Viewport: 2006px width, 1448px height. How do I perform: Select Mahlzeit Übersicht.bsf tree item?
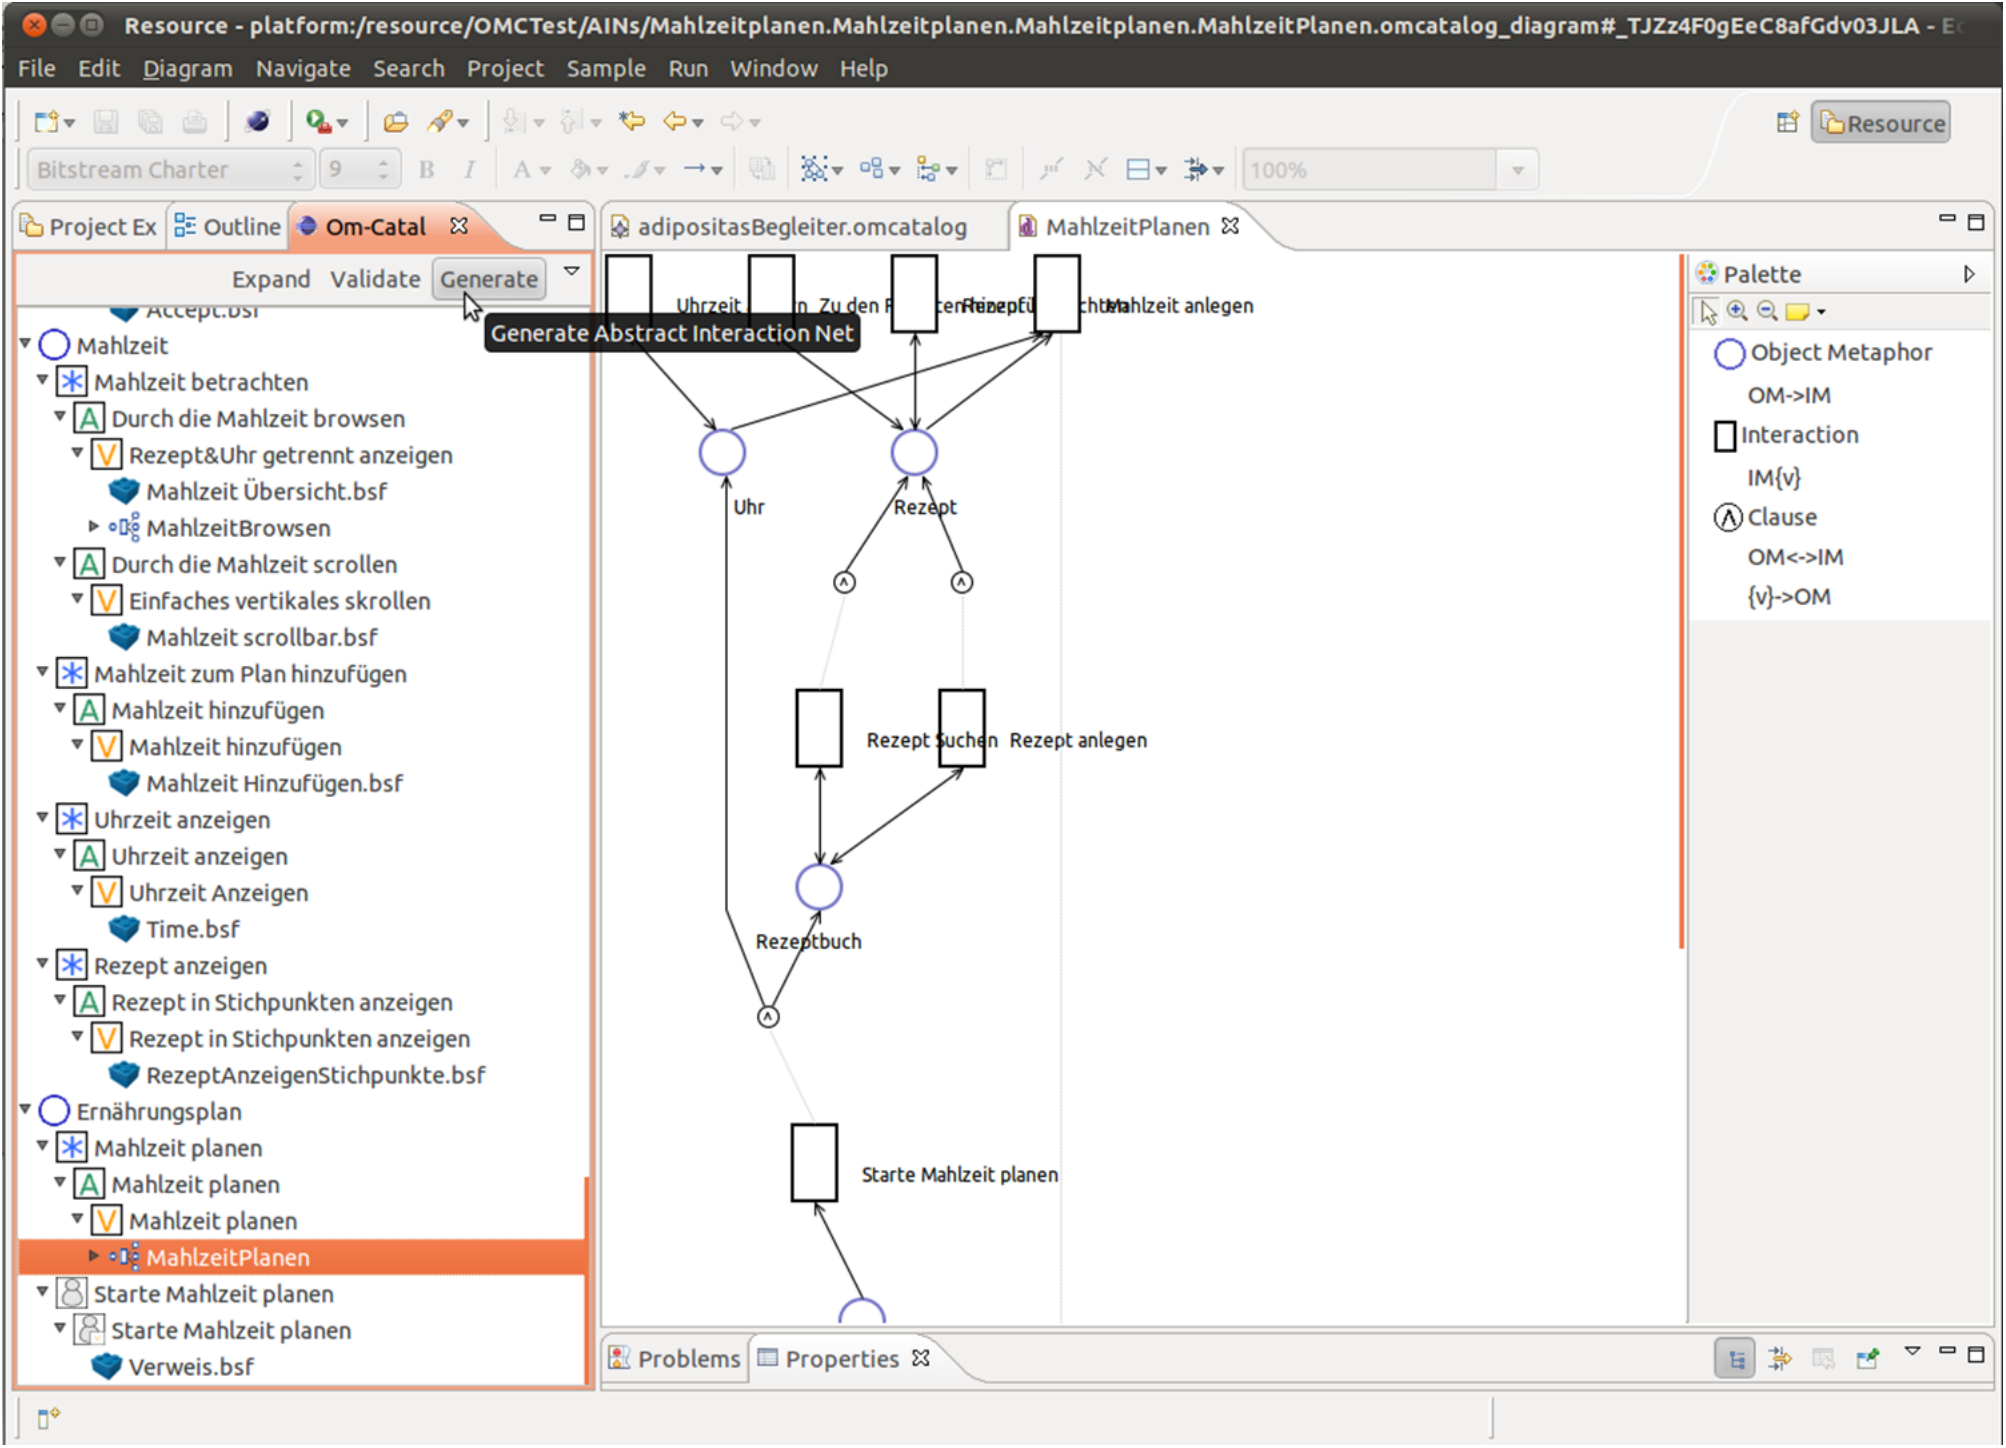[248, 491]
